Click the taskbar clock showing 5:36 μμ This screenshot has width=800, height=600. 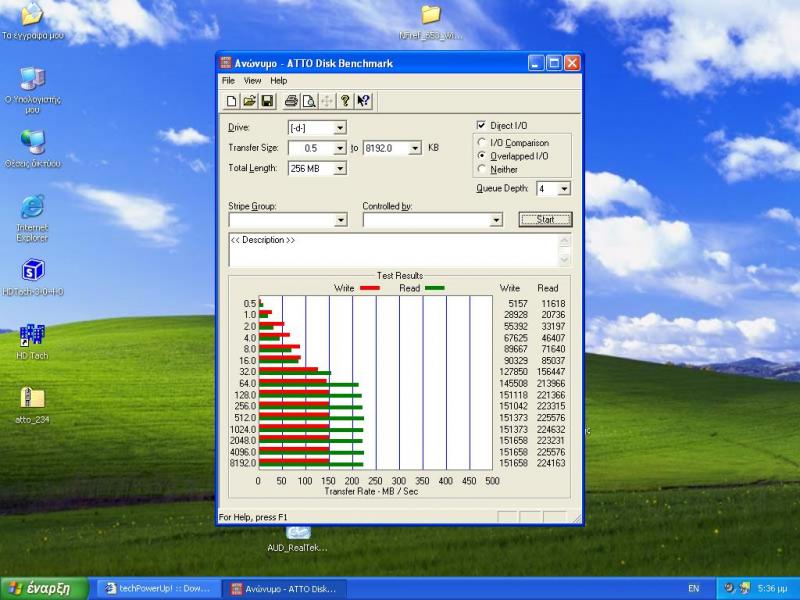[772, 588]
